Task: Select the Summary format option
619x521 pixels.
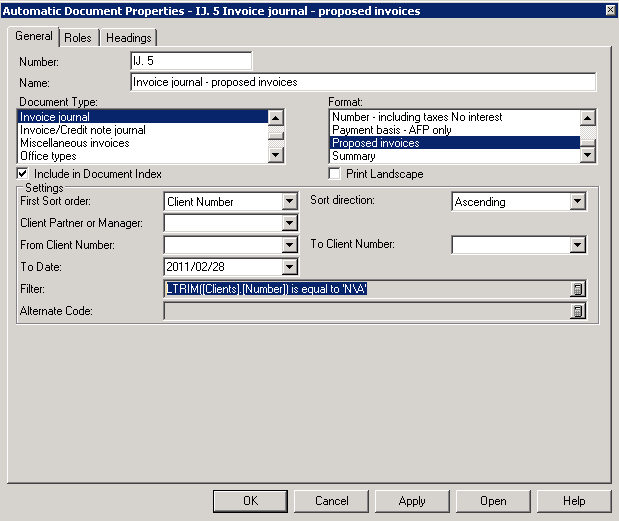Action: click(354, 156)
